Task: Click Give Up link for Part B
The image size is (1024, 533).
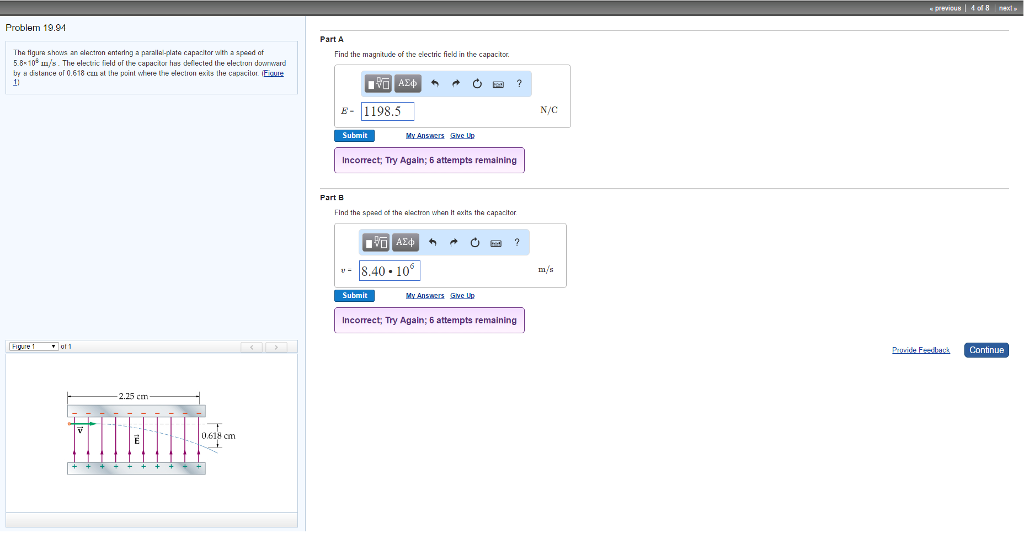Action: click(x=462, y=296)
